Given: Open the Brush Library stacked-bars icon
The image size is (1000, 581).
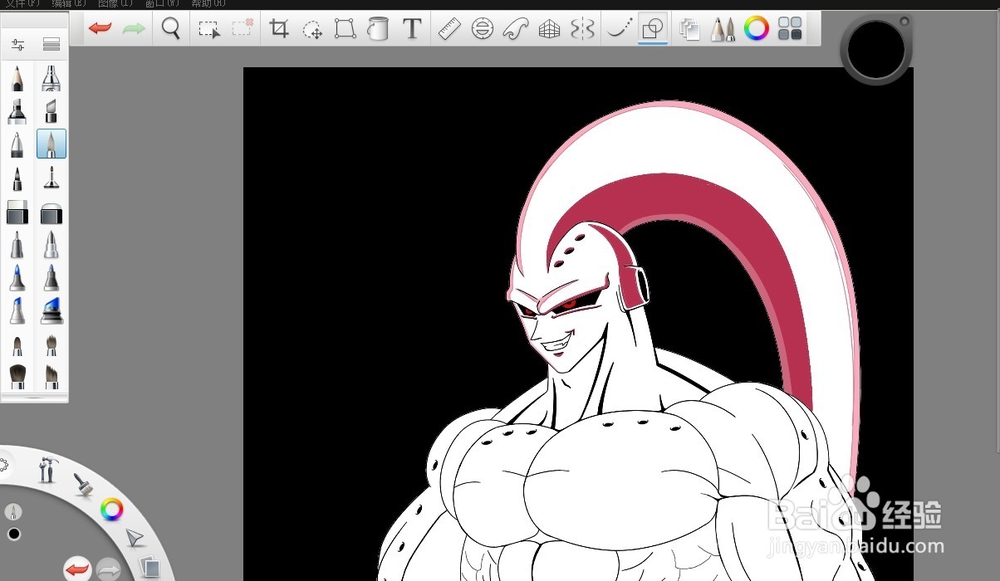Looking at the screenshot, I should 51,44.
